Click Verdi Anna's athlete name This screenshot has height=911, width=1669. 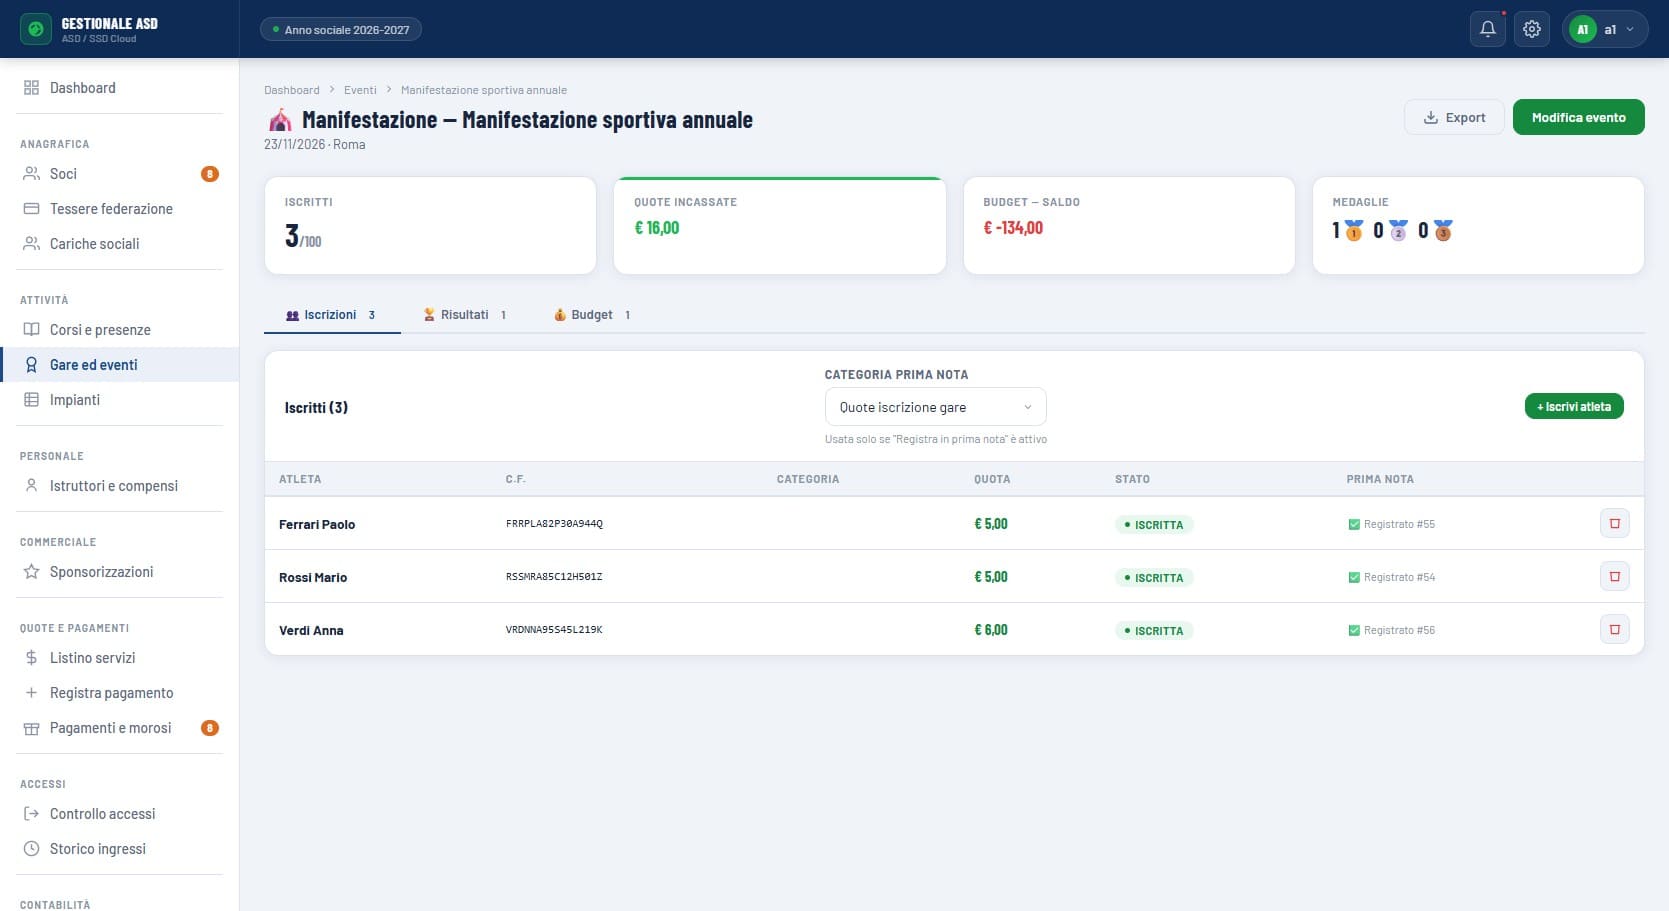[x=311, y=630]
